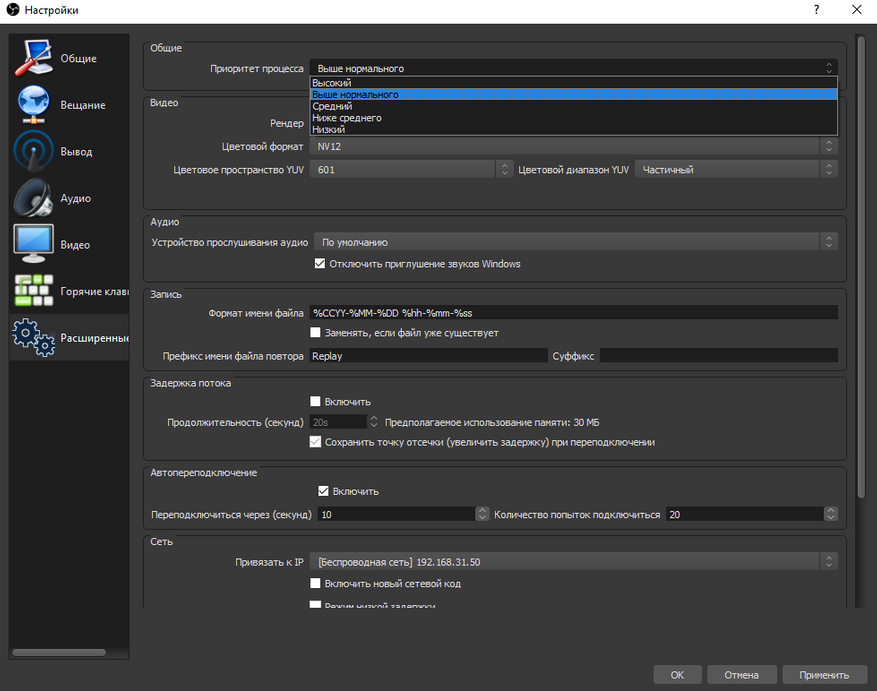877x691 pixels.
Task: Click the sidebar horizontal scrollbar
Action: coord(59,652)
